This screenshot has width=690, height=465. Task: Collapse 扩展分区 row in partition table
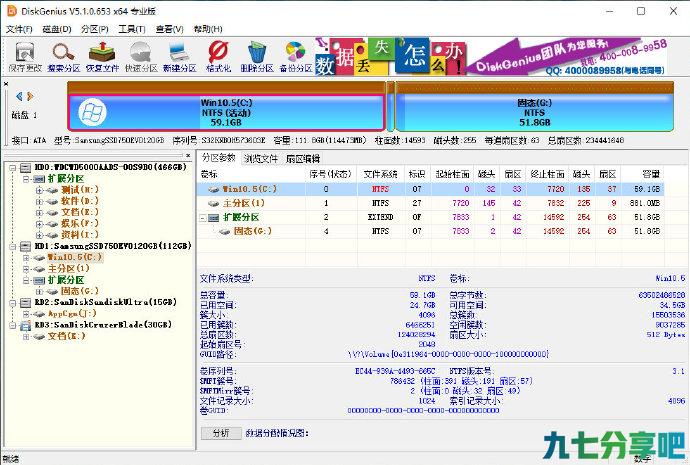(203, 218)
